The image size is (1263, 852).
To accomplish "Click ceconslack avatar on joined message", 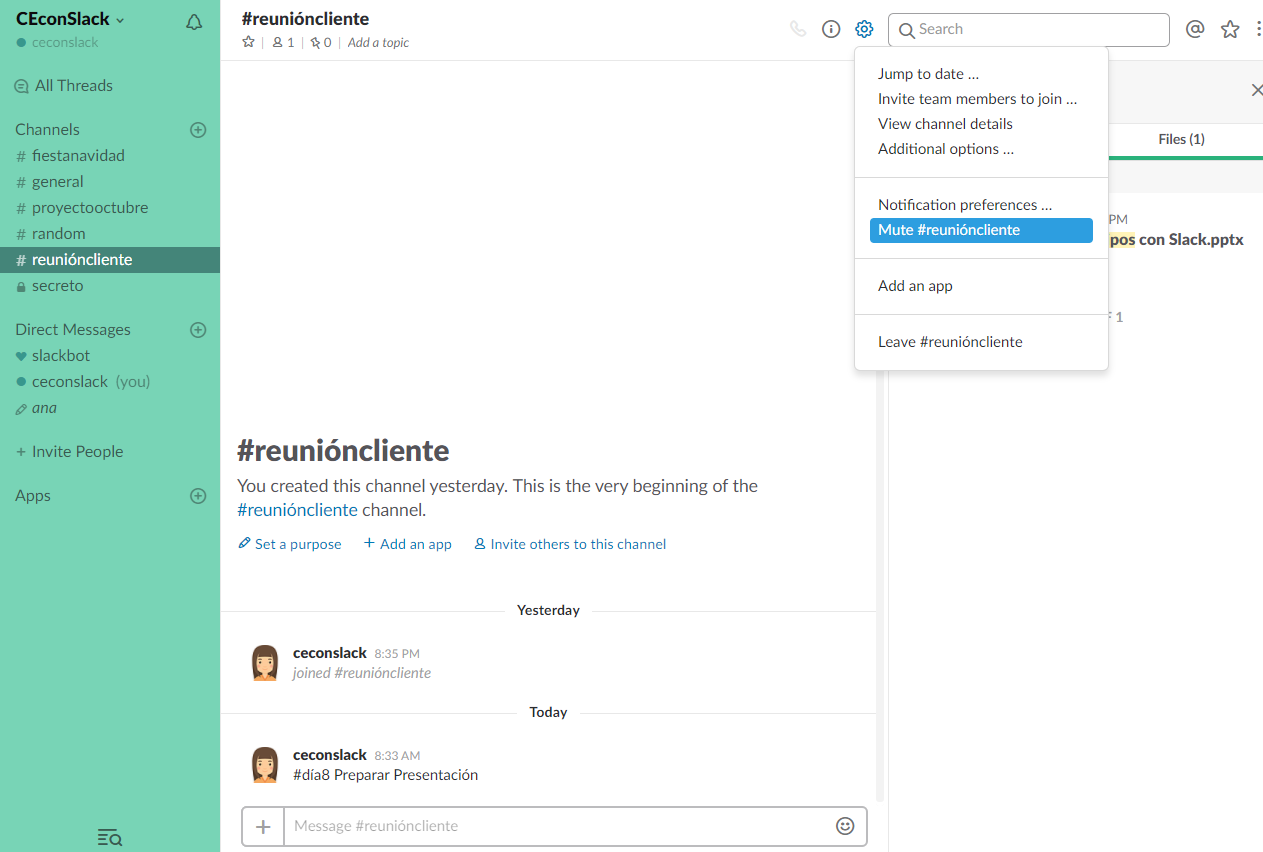I will coord(265,663).
